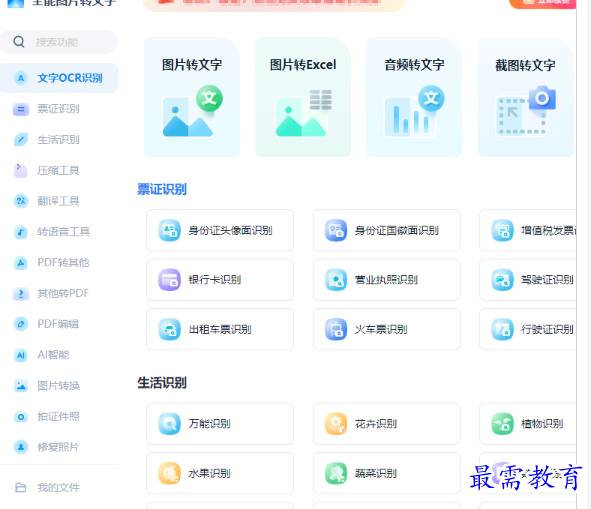Click the 票证识别 section heading
The height and width of the screenshot is (509, 591).
click(162, 189)
